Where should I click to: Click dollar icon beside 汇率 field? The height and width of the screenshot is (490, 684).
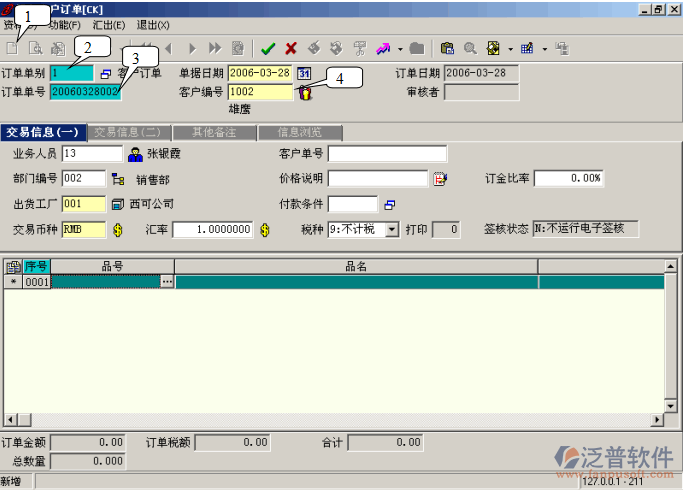pyautogui.click(x=265, y=230)
